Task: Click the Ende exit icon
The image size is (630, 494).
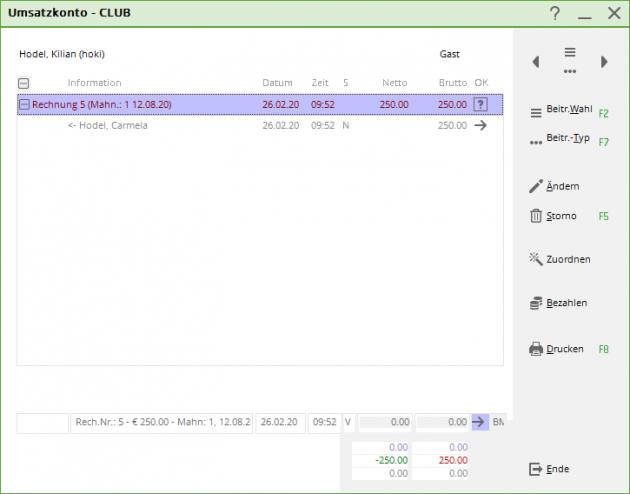Action: tap(536, 469)
